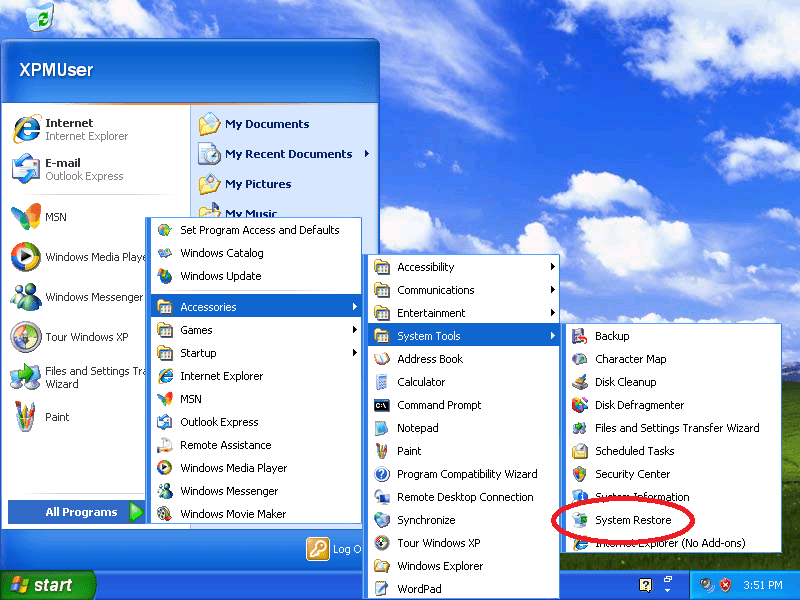The image size is (800, 600).
Task: Expand My Recent Documents
Action: point(287,153)
